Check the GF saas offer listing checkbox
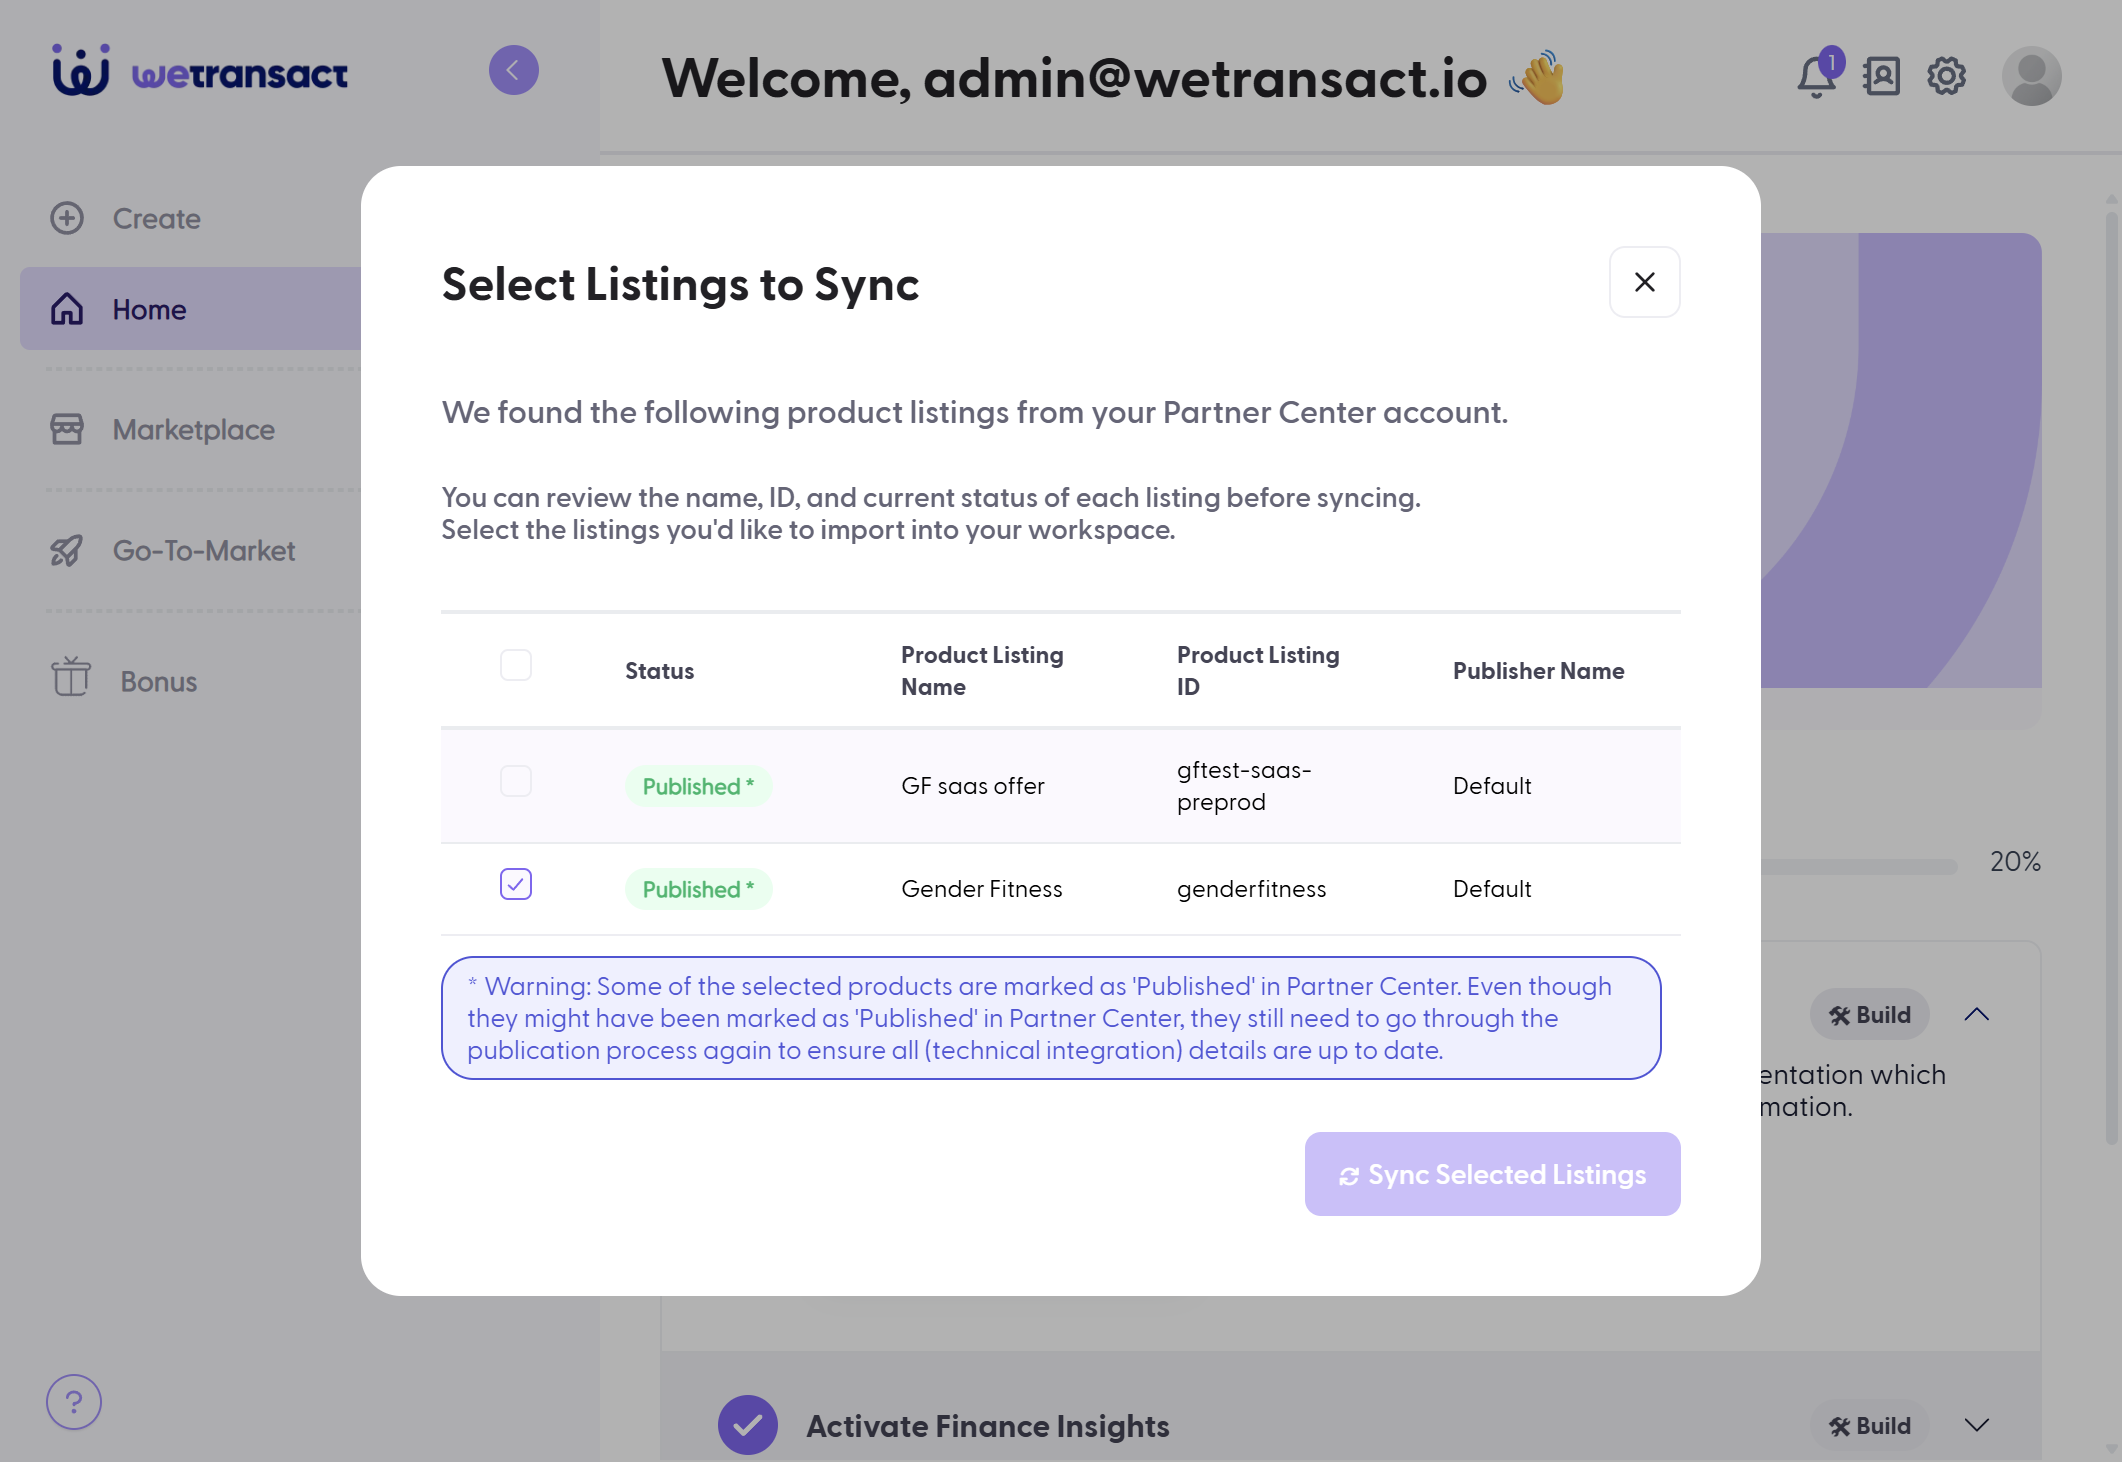The height and width of the screenshot is (1462, 2122). point(516,781)
